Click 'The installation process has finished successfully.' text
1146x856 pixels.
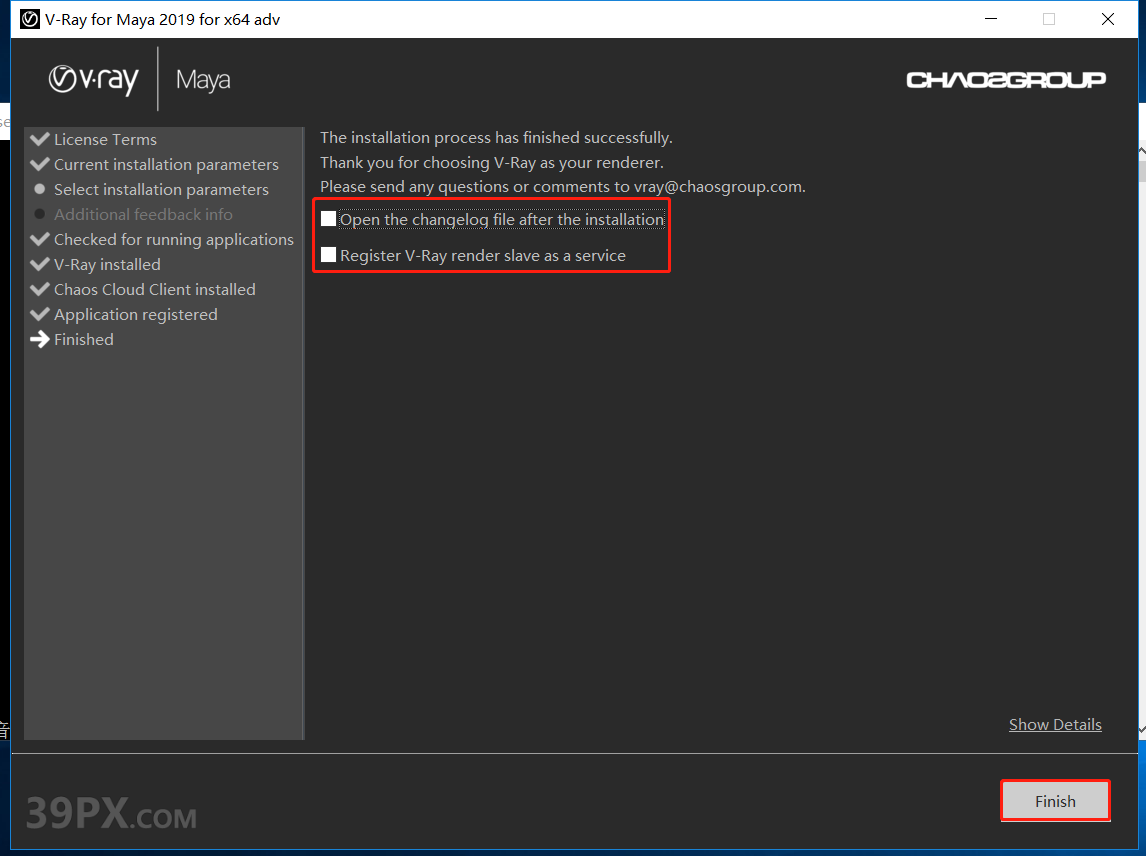click(x=496, y=137)
